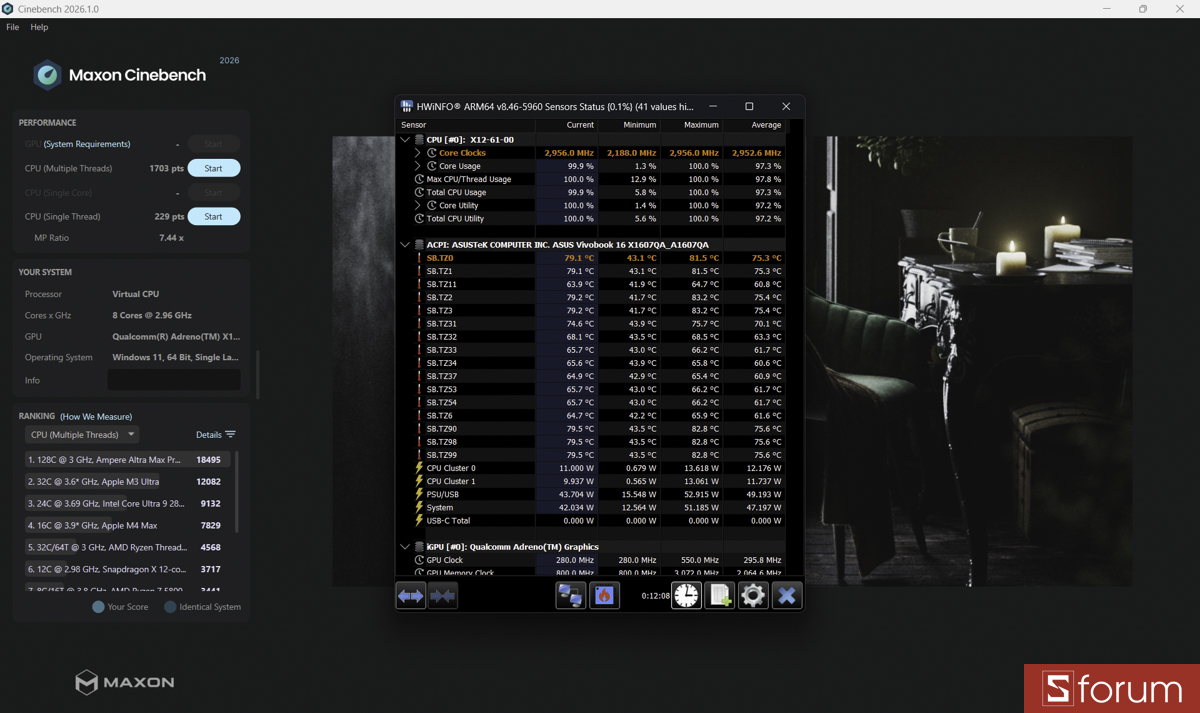The image size is (1200, 713).
Task: Collapse the ACPI ASUSTeK sensor group
Action: (x=405, y=245)
